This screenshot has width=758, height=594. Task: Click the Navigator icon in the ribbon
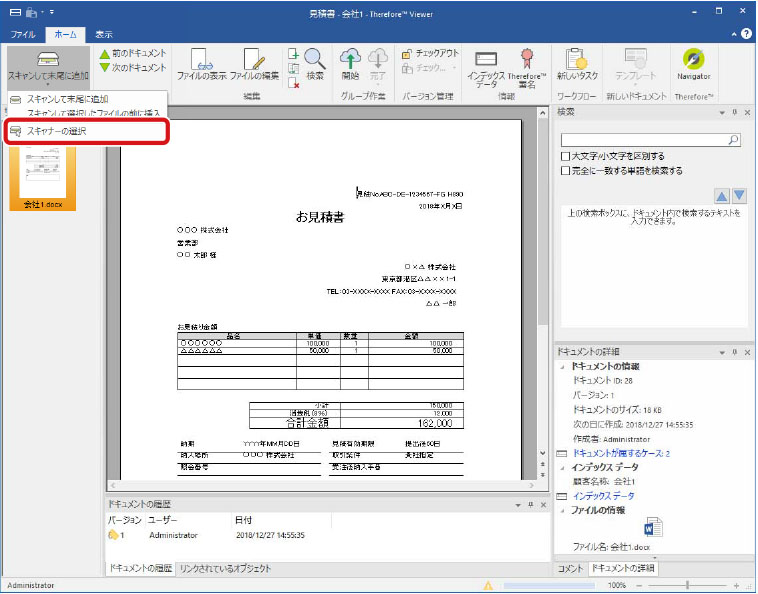pyautogui.click(x=693, y=63)
